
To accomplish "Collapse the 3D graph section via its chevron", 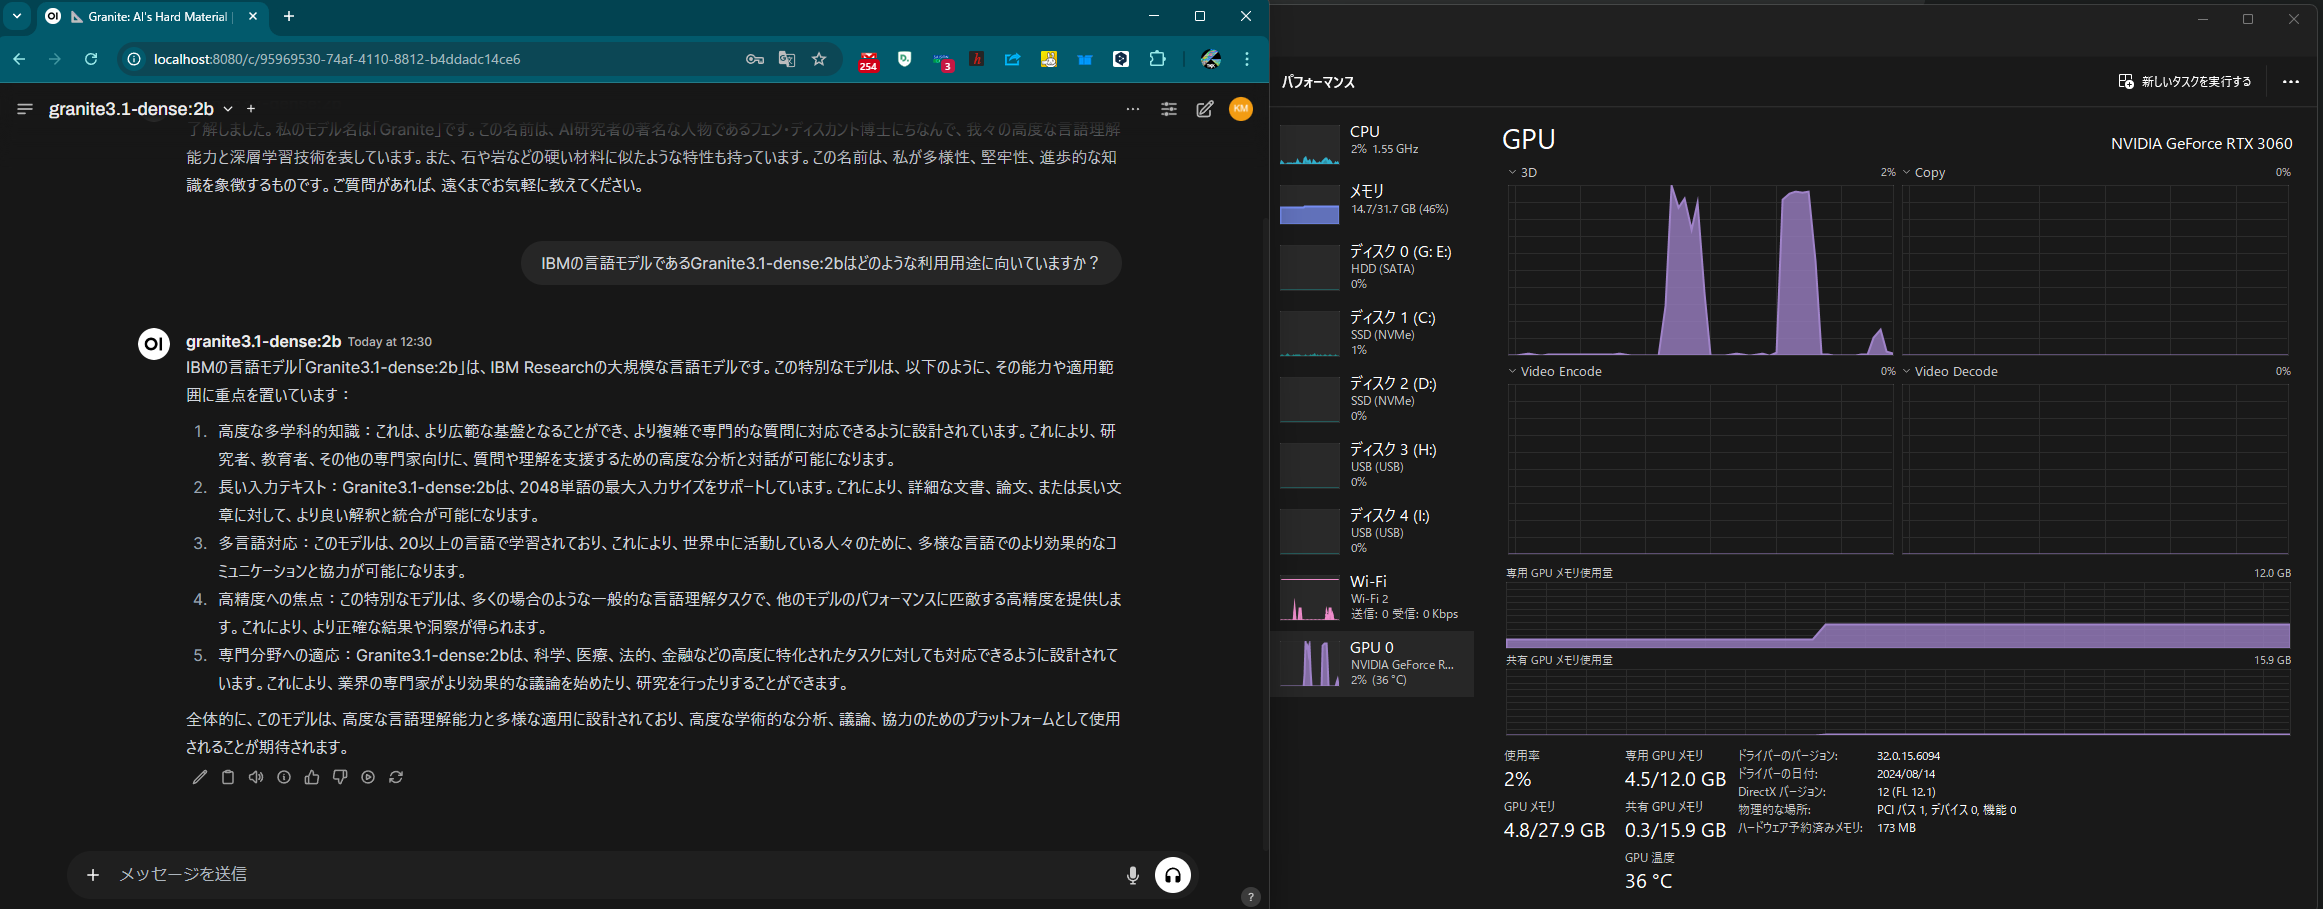I will (x=1511, y=172).
